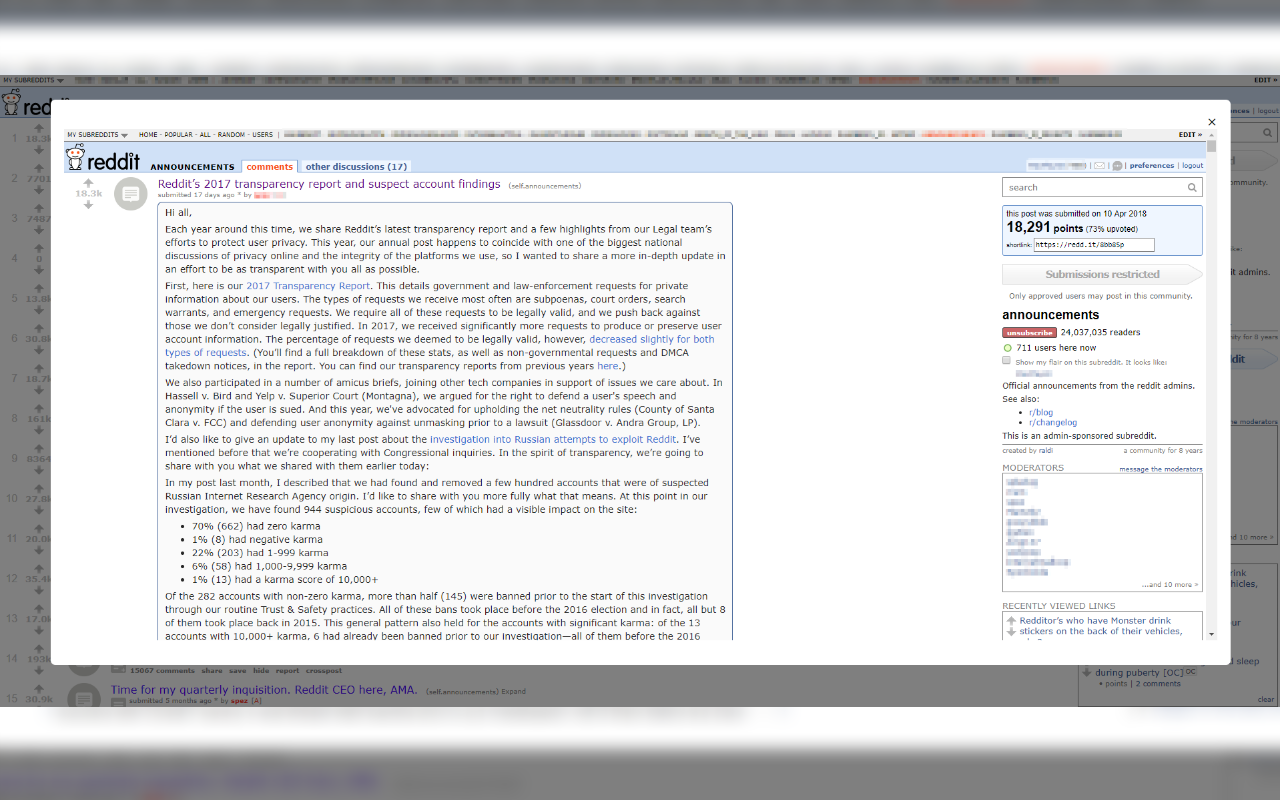Close the popup with the X icon
Viewport: 1280px width, 800px height.
click(x=1212, y=122)
